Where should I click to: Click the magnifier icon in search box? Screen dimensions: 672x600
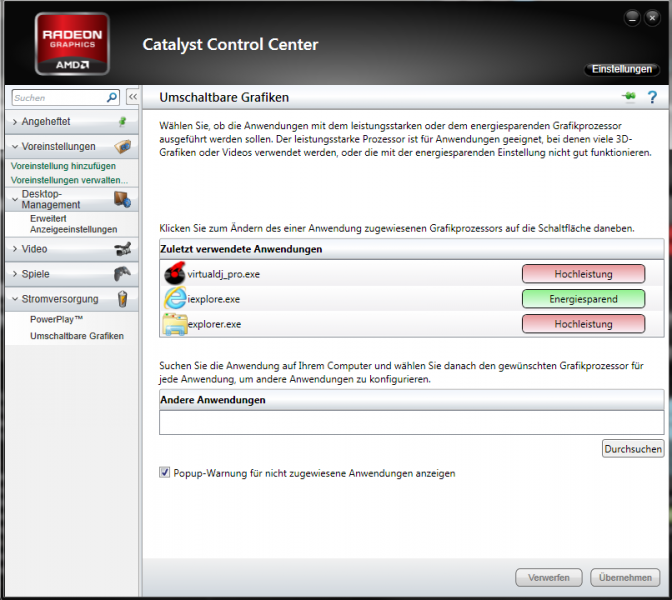point(111,97)
